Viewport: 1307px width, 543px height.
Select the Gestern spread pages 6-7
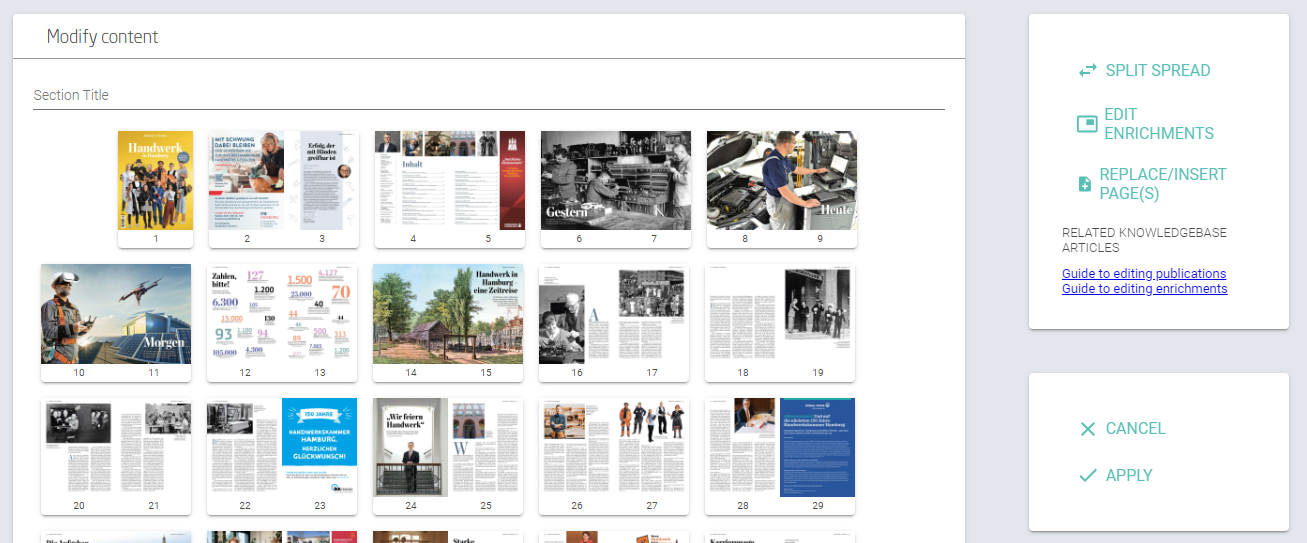(x=615, y=181)
